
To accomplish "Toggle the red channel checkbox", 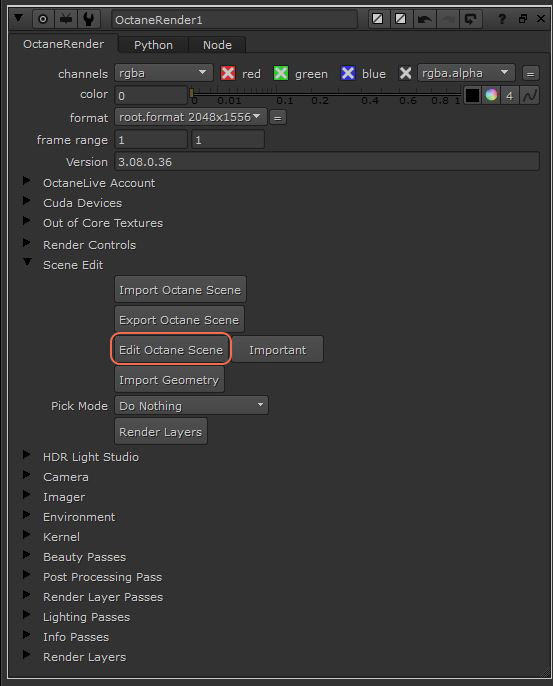I will (228, 73).
